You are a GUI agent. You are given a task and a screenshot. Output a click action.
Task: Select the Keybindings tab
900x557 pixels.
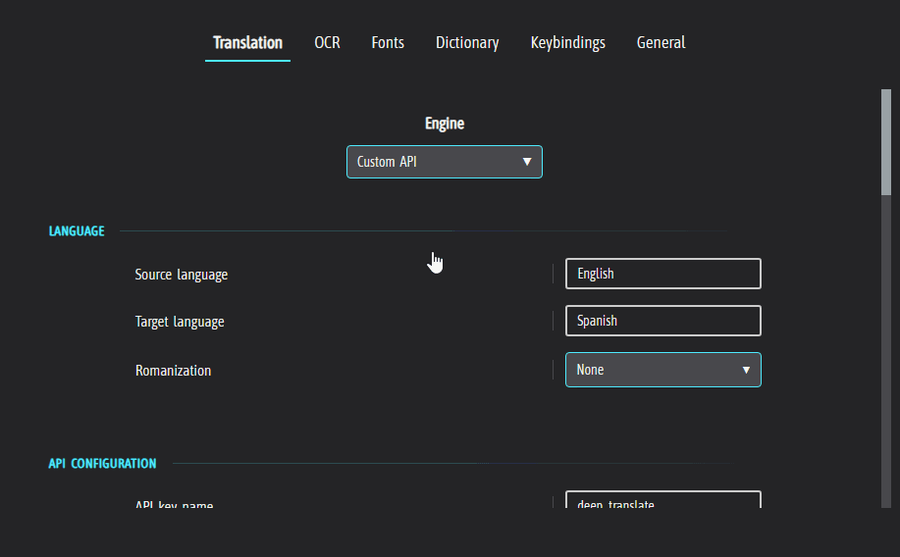(567, 43)
